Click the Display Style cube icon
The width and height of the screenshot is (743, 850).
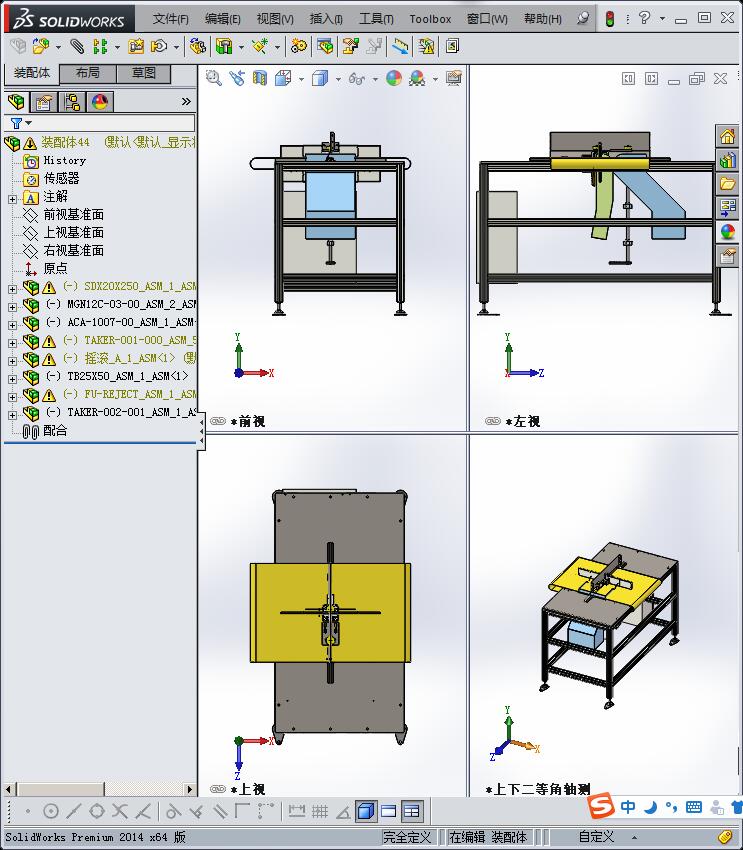click(x=320, y=79)
